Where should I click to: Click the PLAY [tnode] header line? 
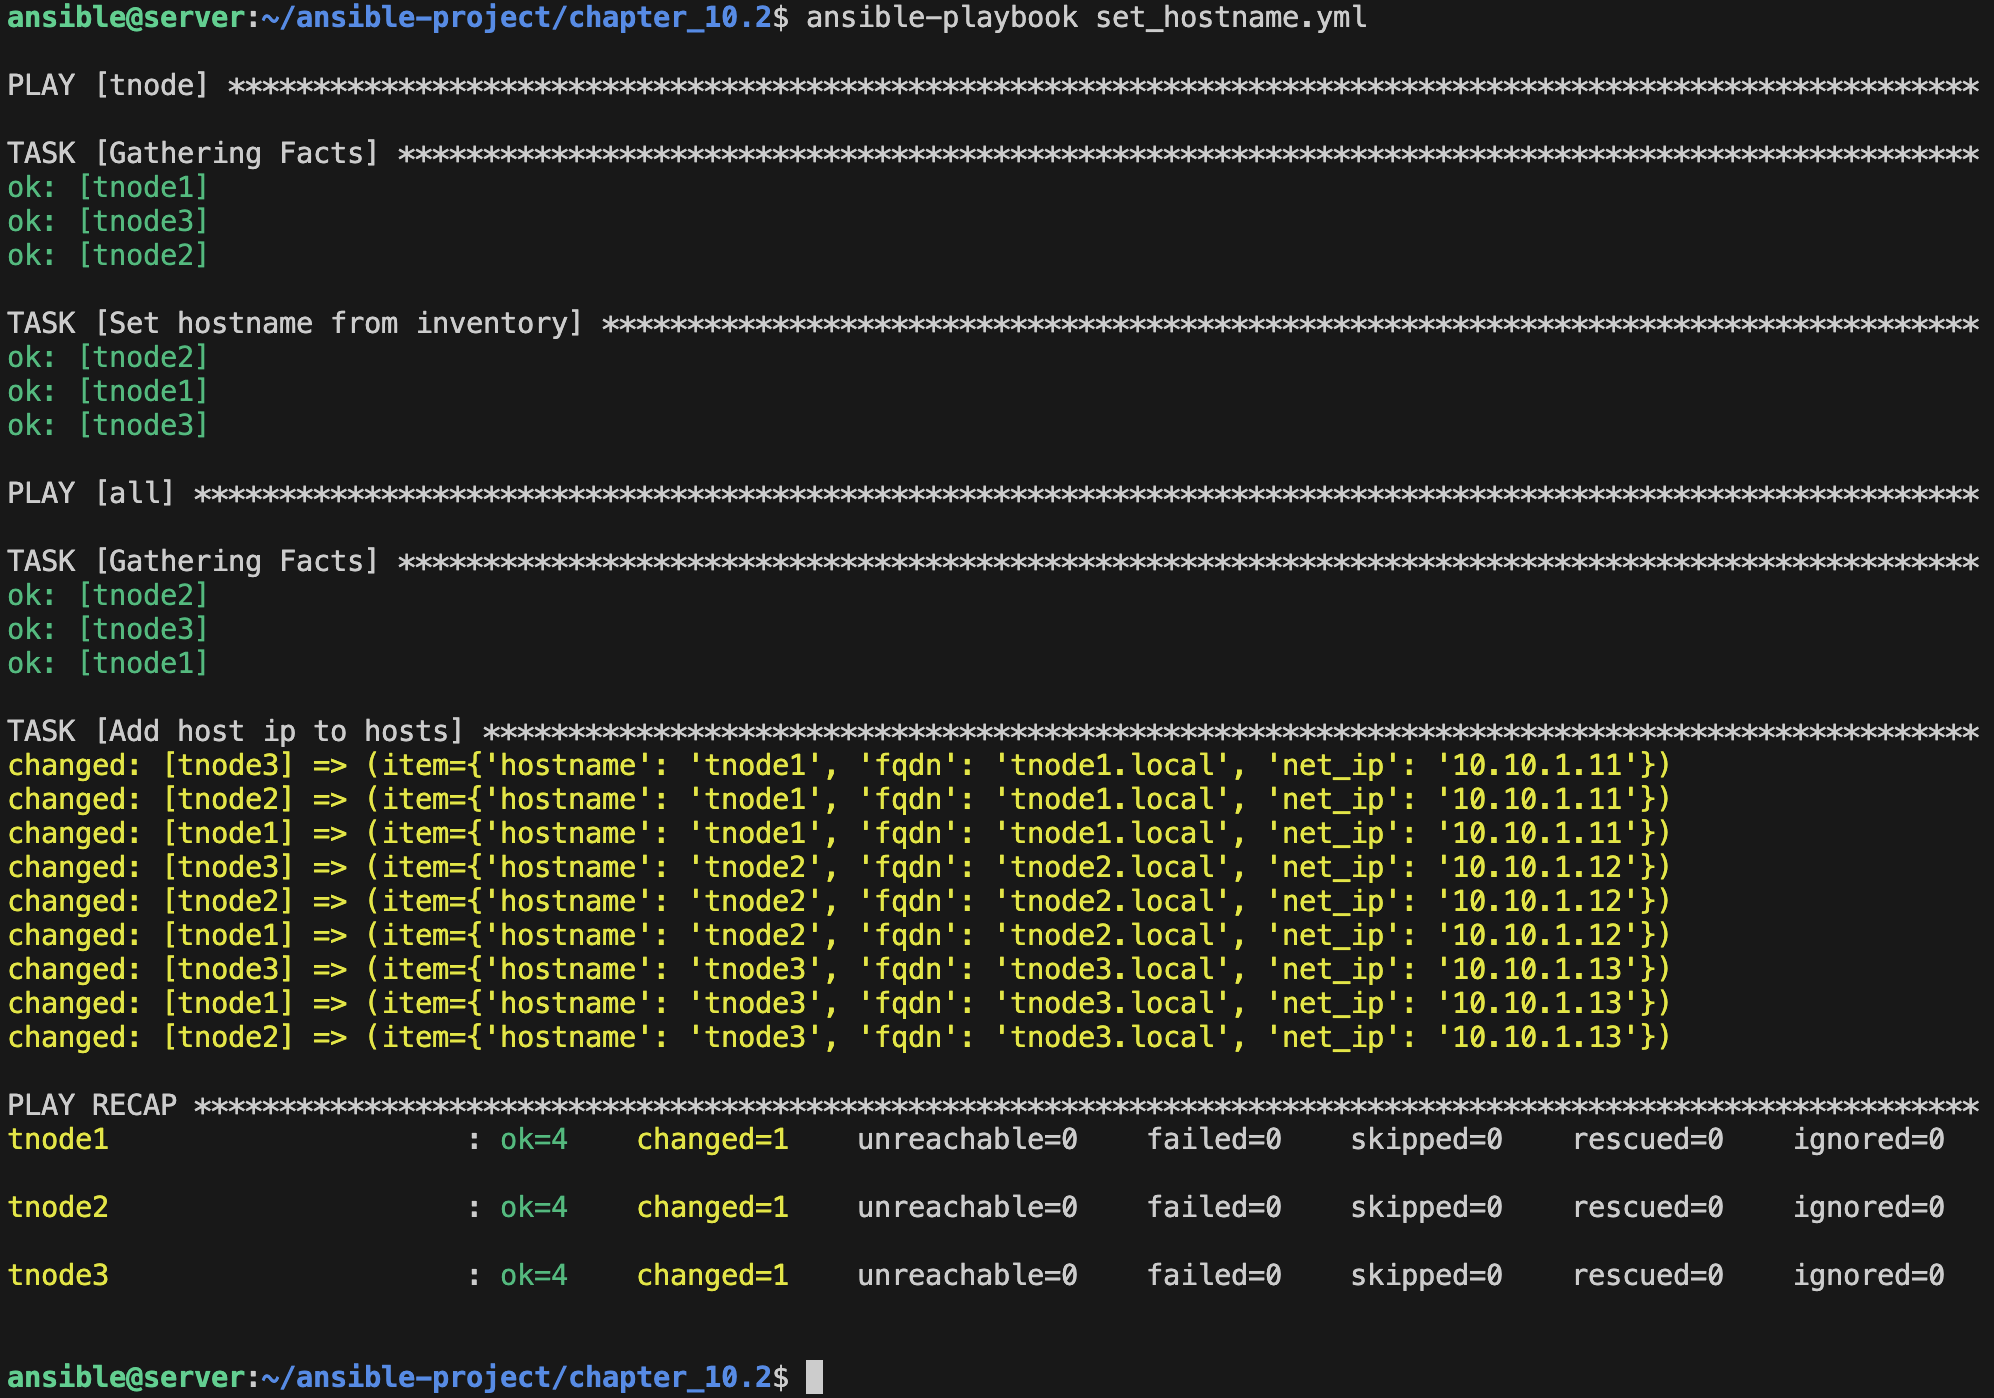(108, 85)
